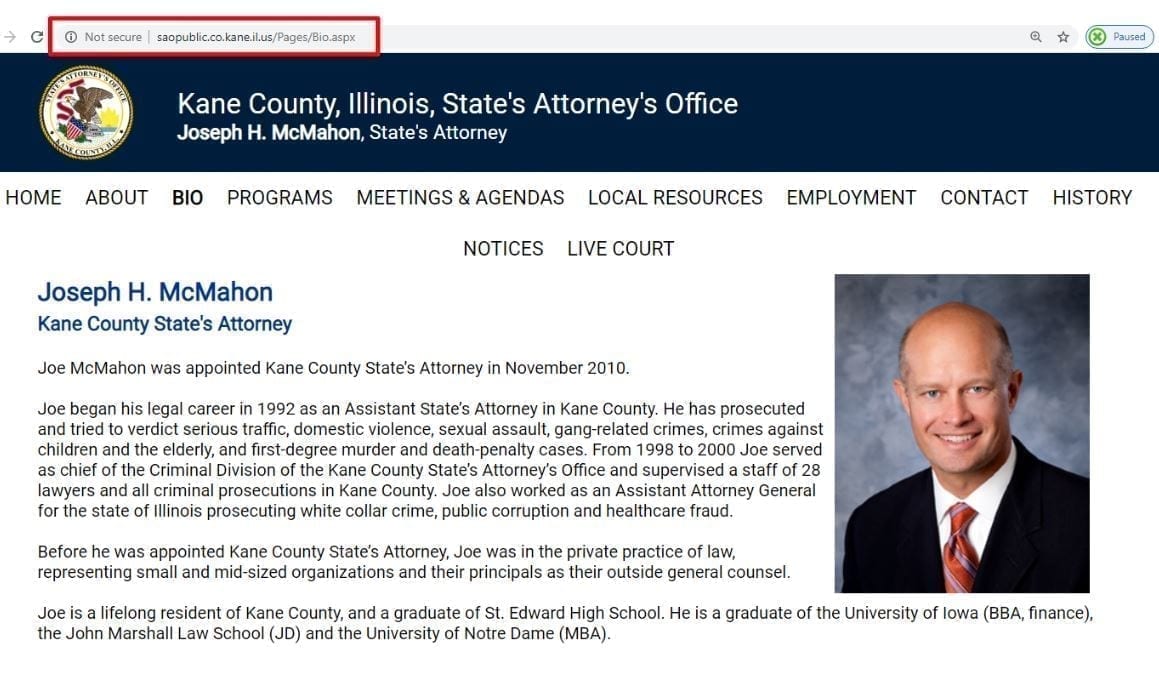Viewport: 1159px width, 693px height.
Task: Open the HOME menu item
Action: coord(33,198)
